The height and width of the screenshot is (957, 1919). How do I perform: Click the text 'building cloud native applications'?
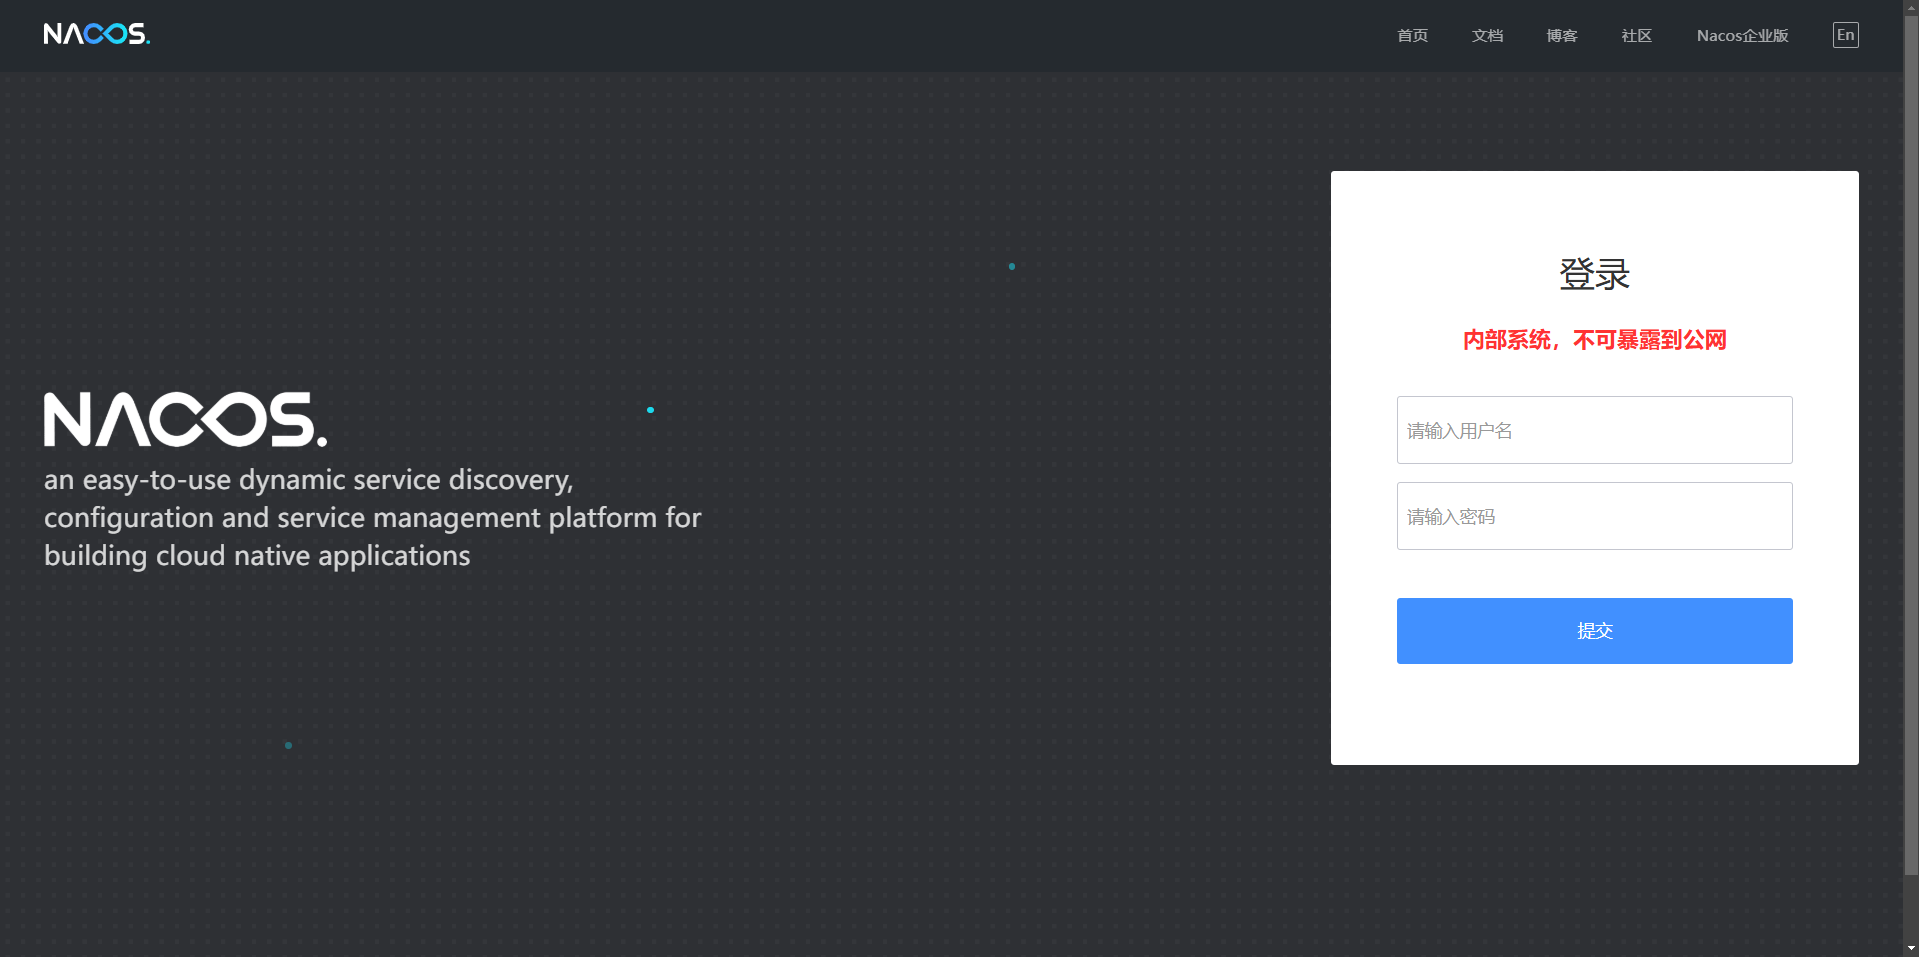(257, 556)
